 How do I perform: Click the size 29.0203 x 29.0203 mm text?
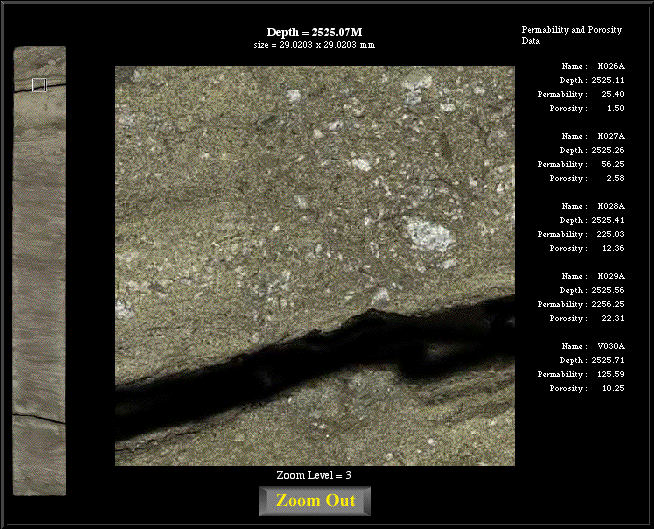314,45
